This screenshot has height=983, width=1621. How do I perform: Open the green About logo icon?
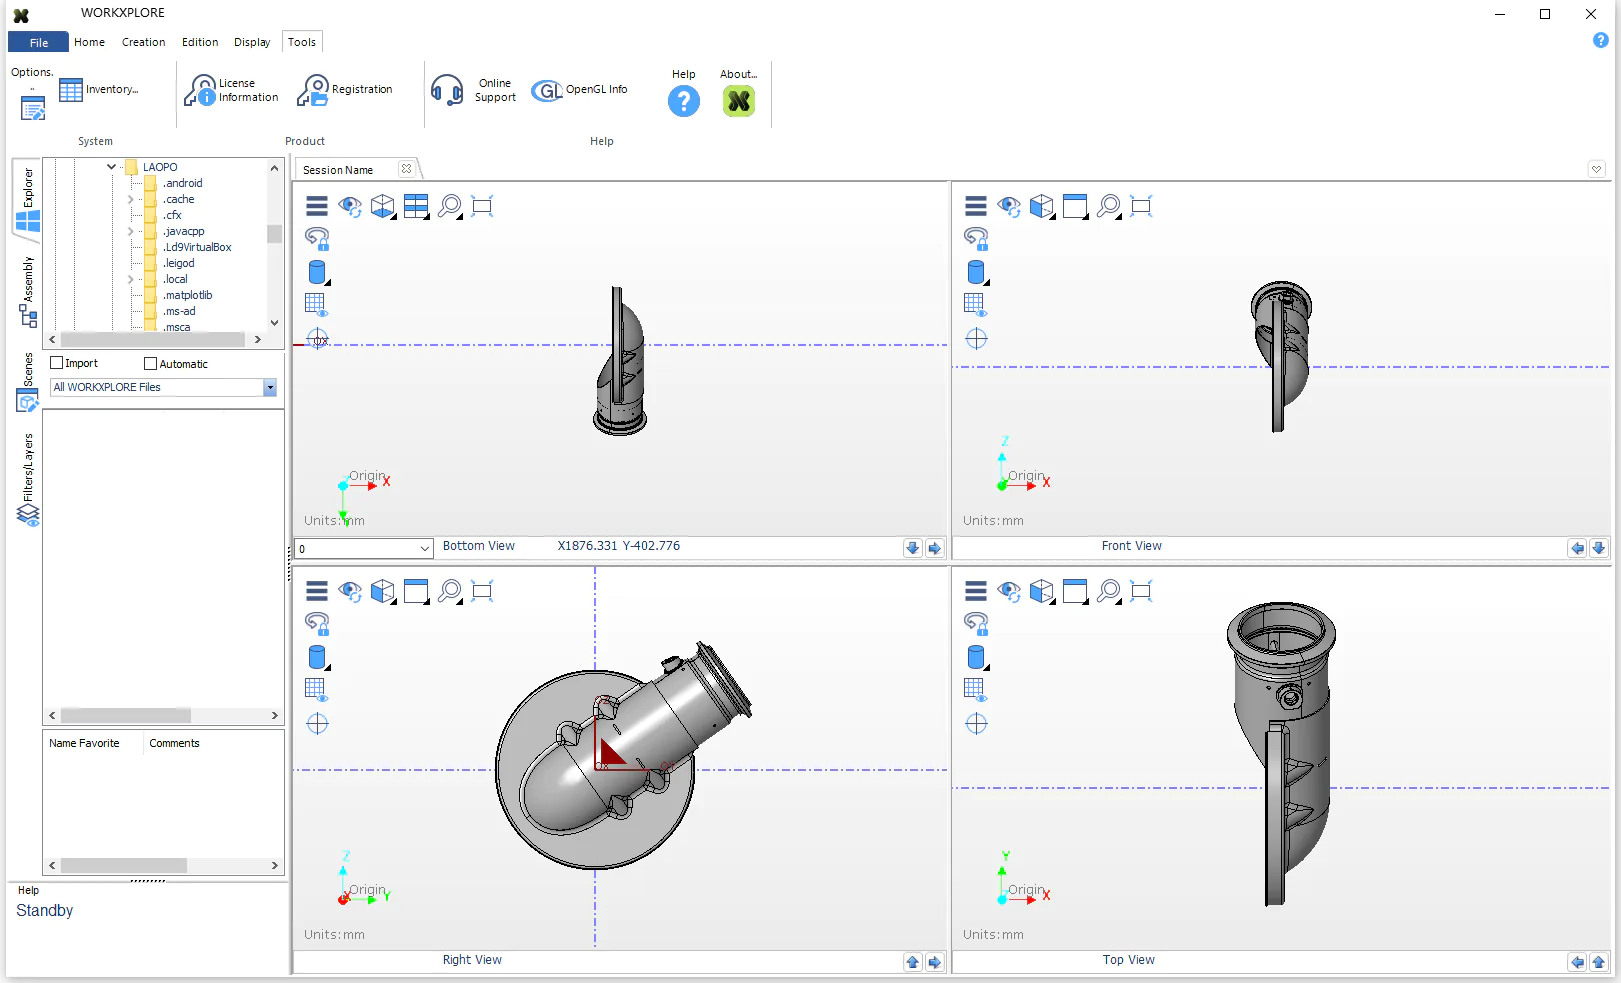coord(739,101)
